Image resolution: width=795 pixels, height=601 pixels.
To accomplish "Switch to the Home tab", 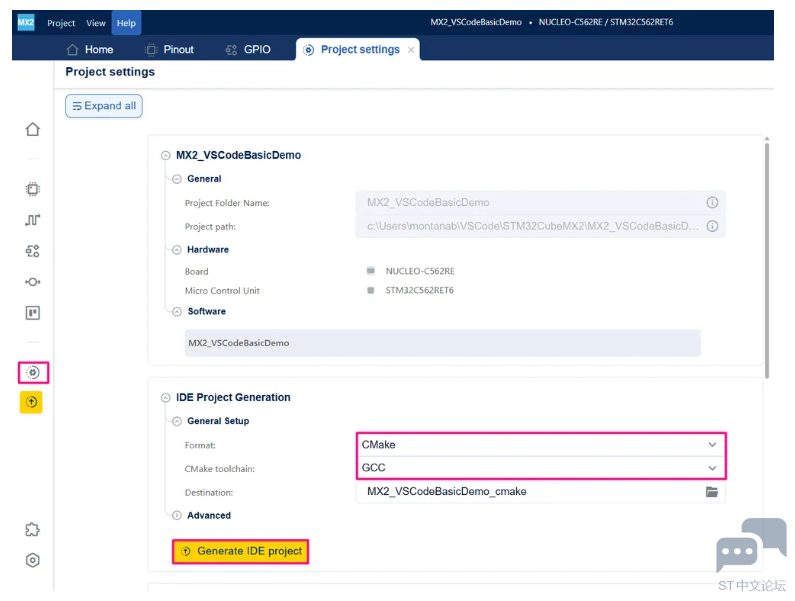I will coord(90,50).
